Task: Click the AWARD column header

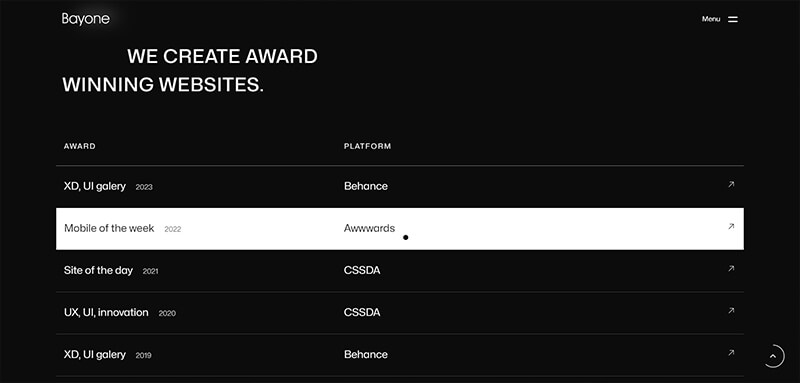Action: pos(80,146)
